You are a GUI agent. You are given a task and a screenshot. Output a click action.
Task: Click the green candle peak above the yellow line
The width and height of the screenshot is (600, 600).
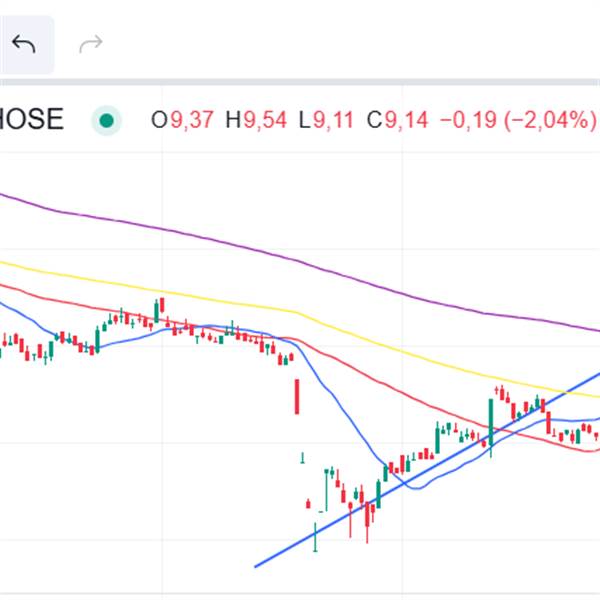(x=158, y=305)
